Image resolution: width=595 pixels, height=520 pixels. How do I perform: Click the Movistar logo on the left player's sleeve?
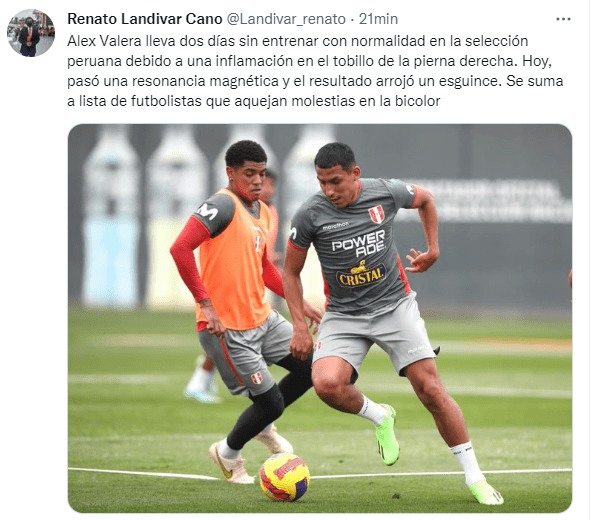click(x=208, y=212)
